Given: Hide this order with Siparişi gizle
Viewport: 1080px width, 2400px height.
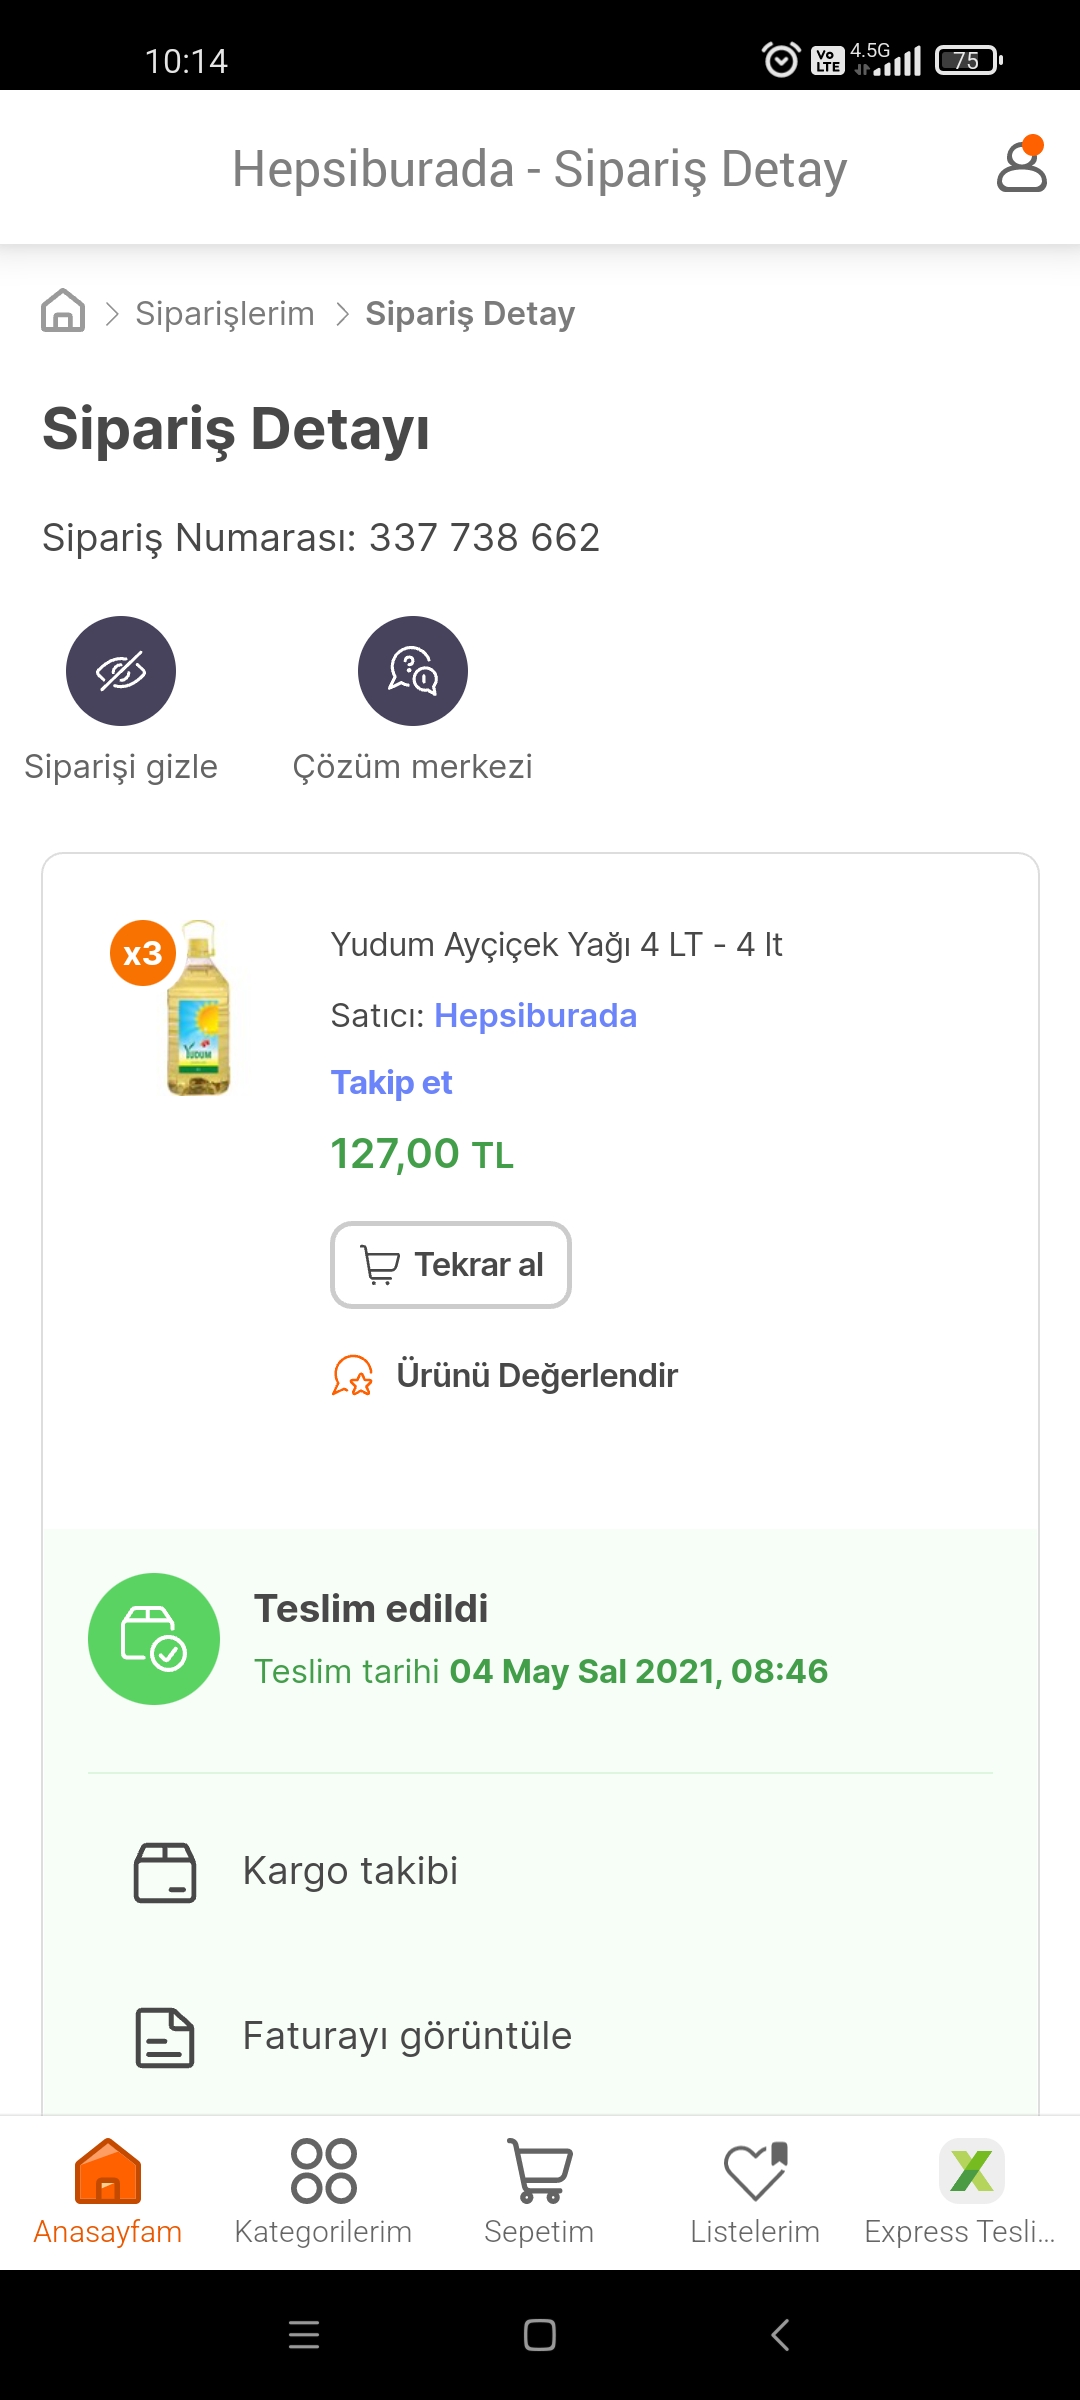Looking at the screenshot, I should click(121, 700).
